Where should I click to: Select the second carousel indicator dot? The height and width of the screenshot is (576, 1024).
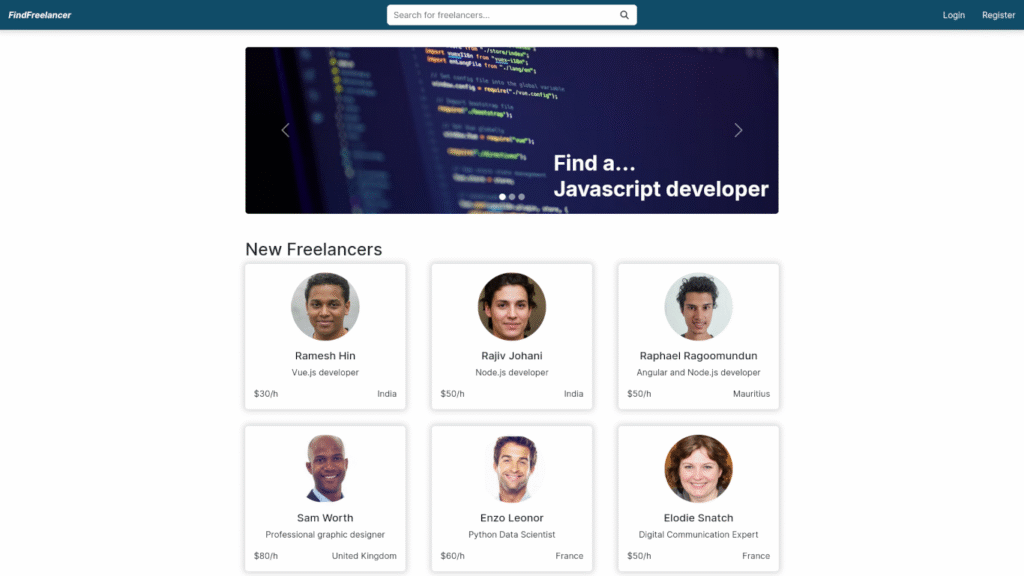click(511, 197)
